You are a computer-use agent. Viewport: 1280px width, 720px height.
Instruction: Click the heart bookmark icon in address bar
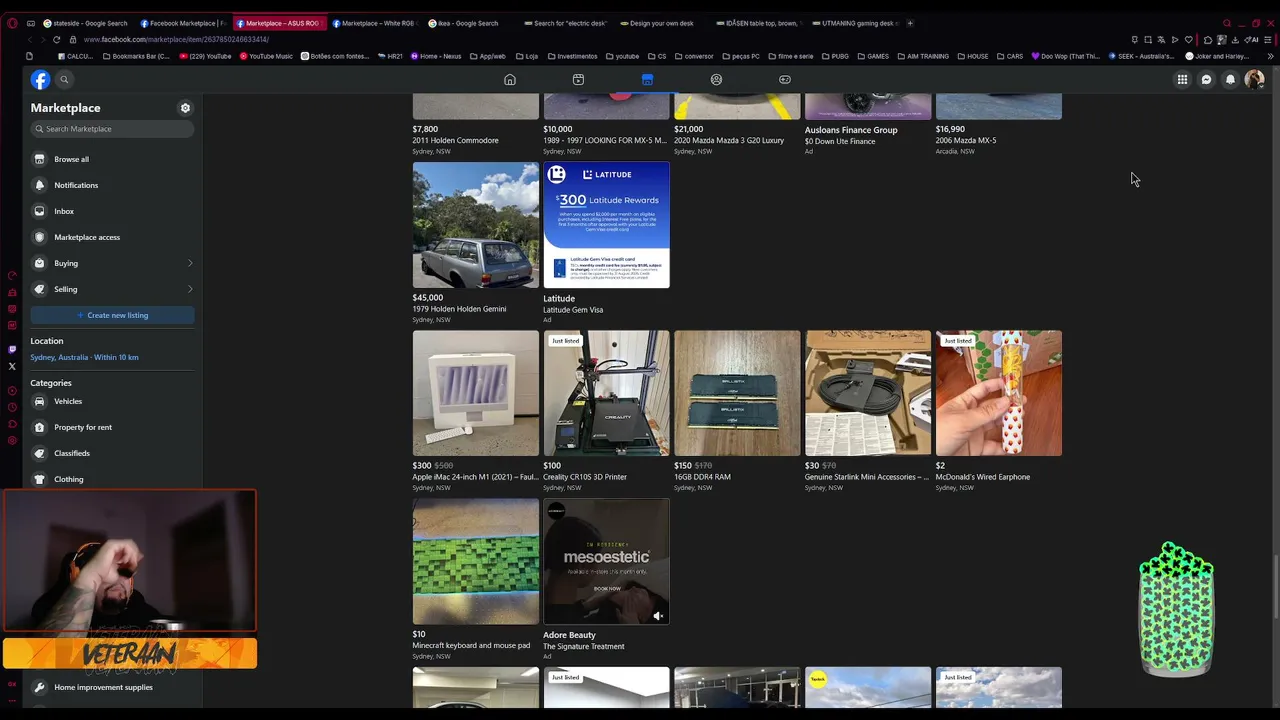tap(1188, 39)
